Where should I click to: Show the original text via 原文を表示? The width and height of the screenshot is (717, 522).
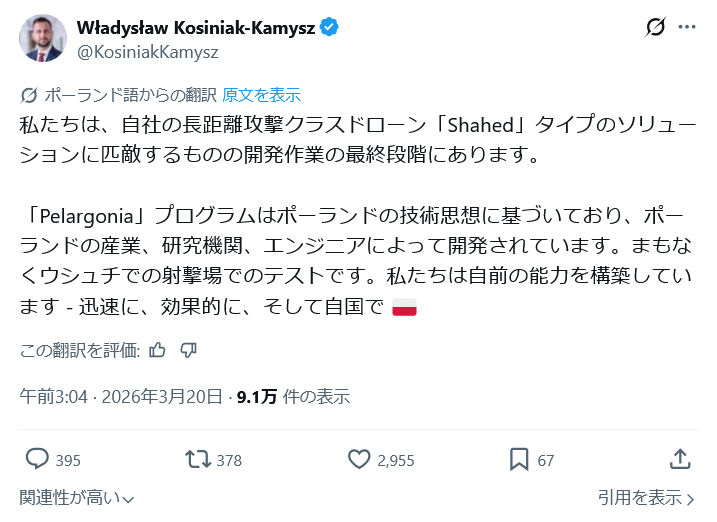(261, 95)
